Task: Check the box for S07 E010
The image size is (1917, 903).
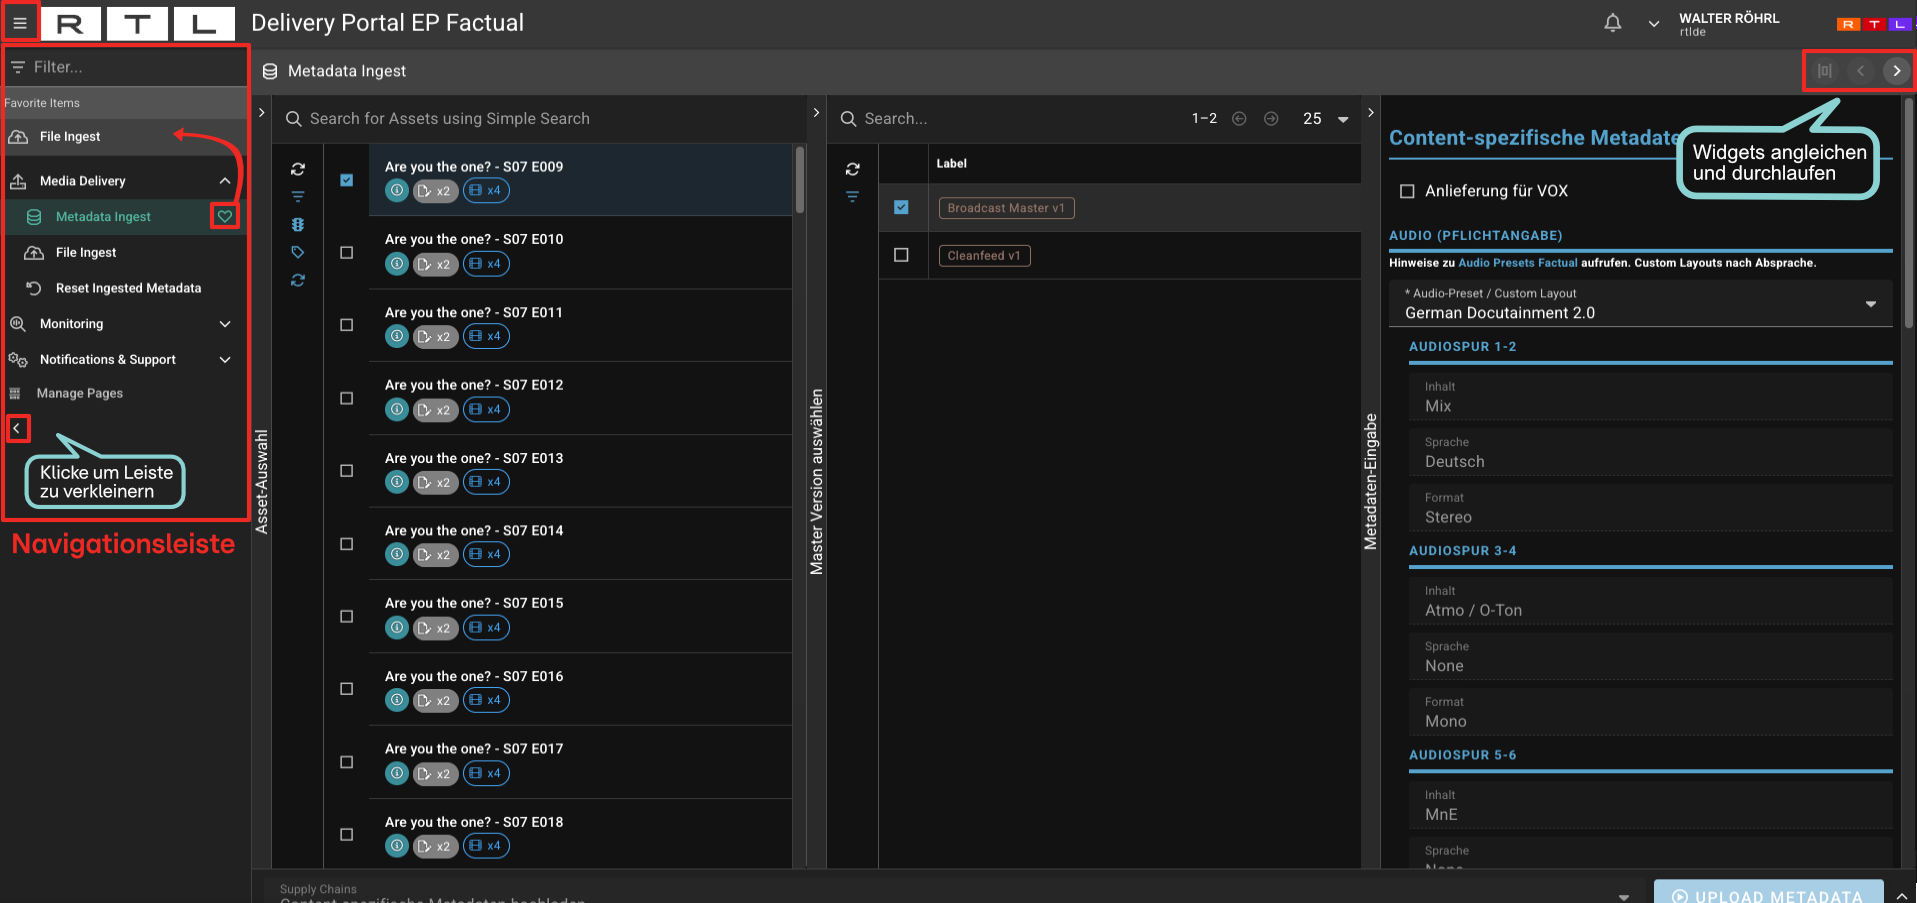Action: [x=347, y=253]
